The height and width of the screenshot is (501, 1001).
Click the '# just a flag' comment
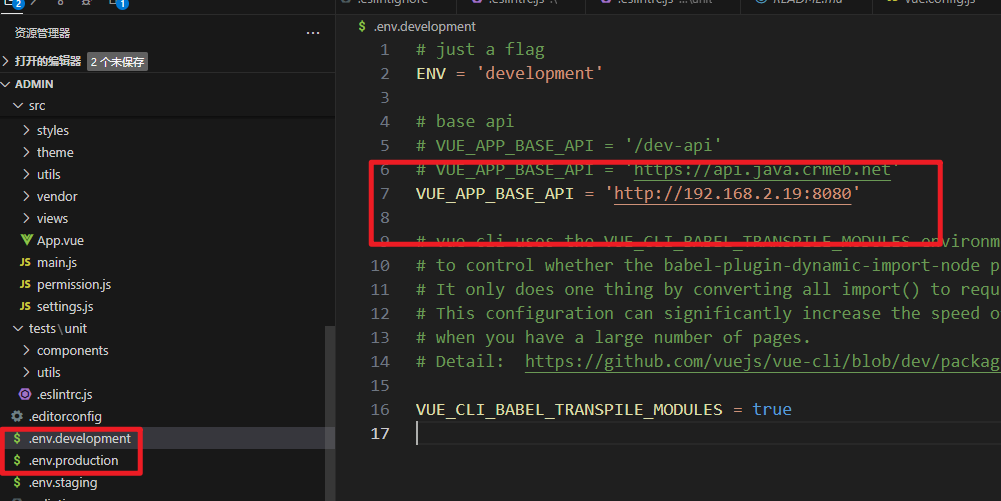481,50
